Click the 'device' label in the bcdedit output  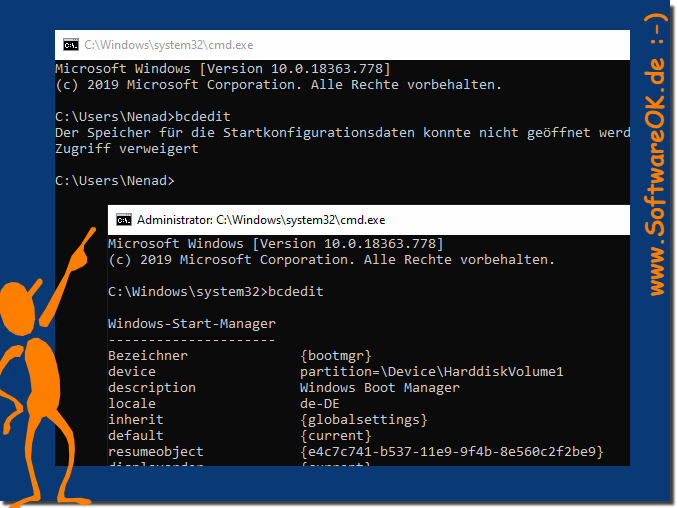[132, 372]
